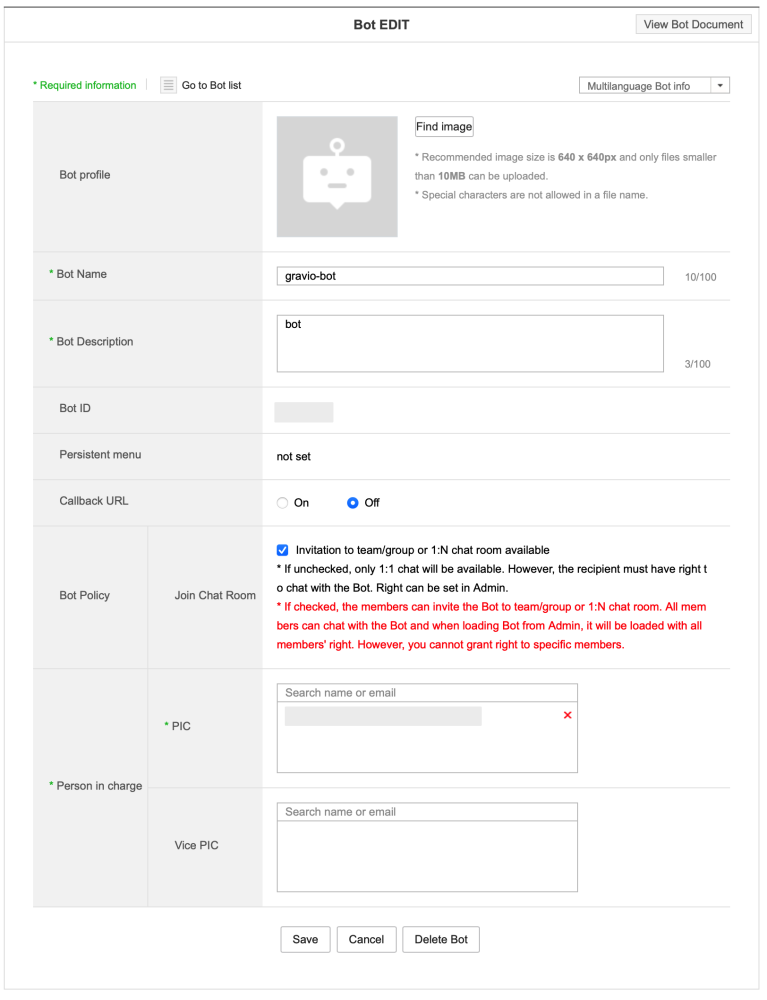
Task: Click the Persistent menu not set entry
Action: tap(294, 456)
